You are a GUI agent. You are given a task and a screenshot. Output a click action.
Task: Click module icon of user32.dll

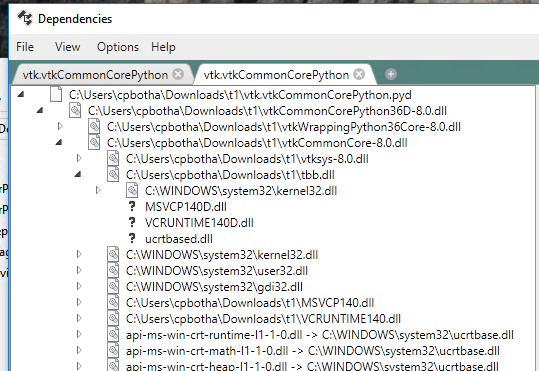pyautogui.click(x=113, y=270)
